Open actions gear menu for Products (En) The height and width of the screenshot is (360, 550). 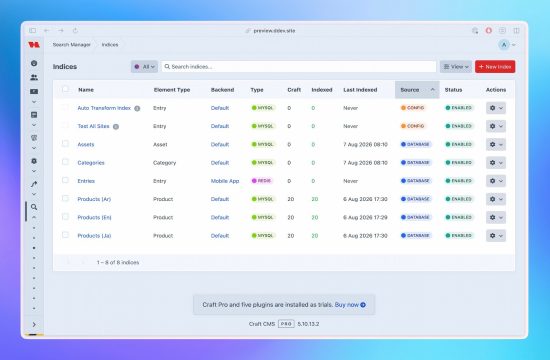click(x=496, y=218)
